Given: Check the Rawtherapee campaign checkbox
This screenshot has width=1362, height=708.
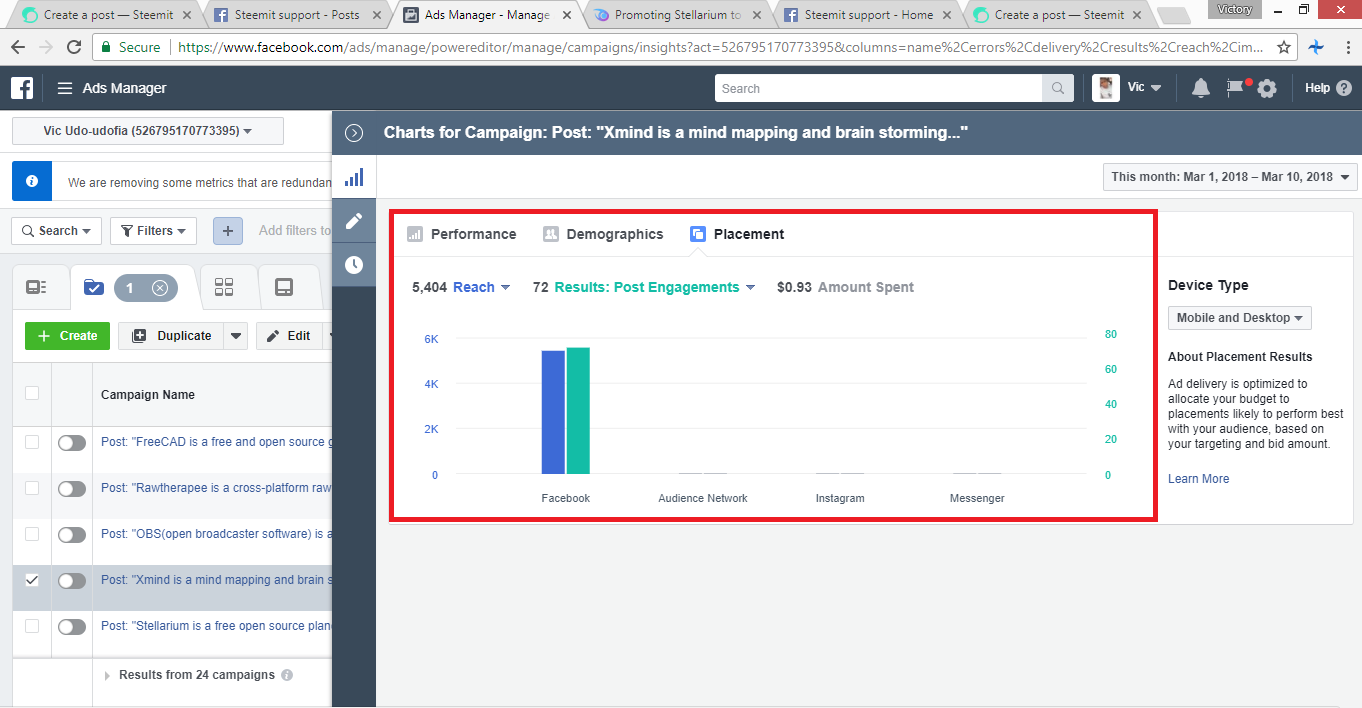Looking at the screenshot, I should pos(32,488).
